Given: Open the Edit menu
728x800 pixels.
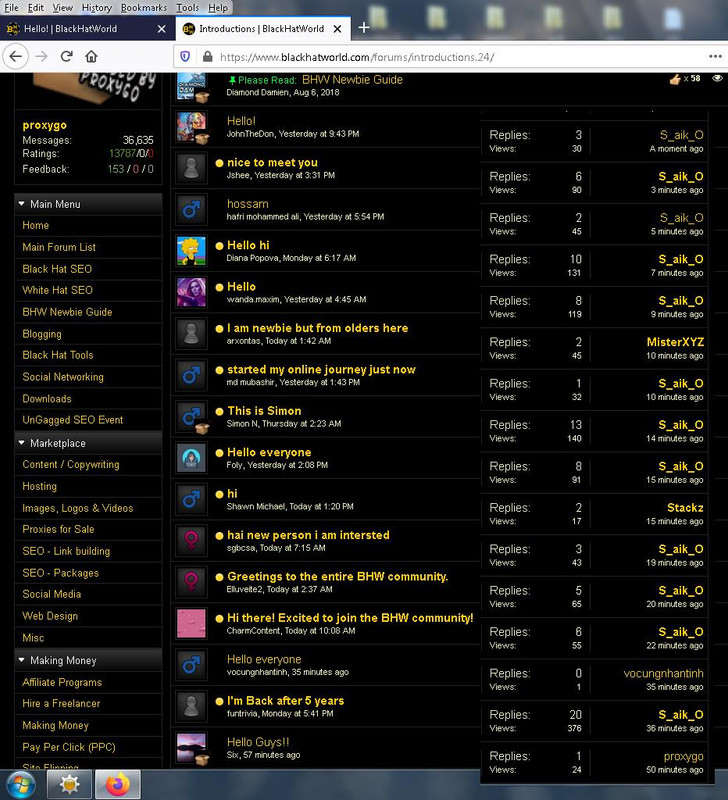Looking at the screenshot, I should click(x=36, y=8).
